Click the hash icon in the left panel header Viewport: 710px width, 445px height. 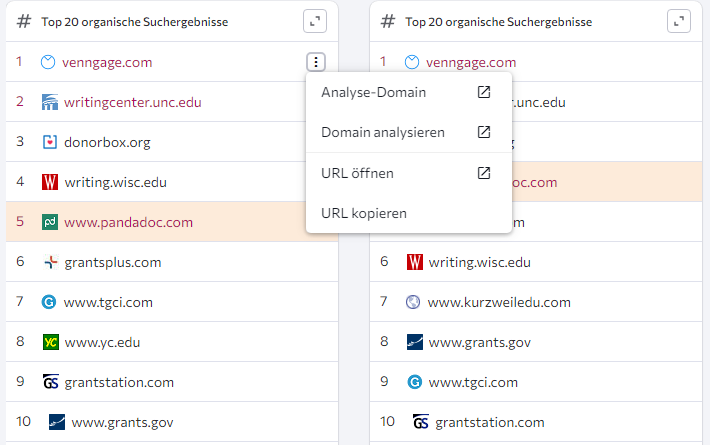point(24,21)
